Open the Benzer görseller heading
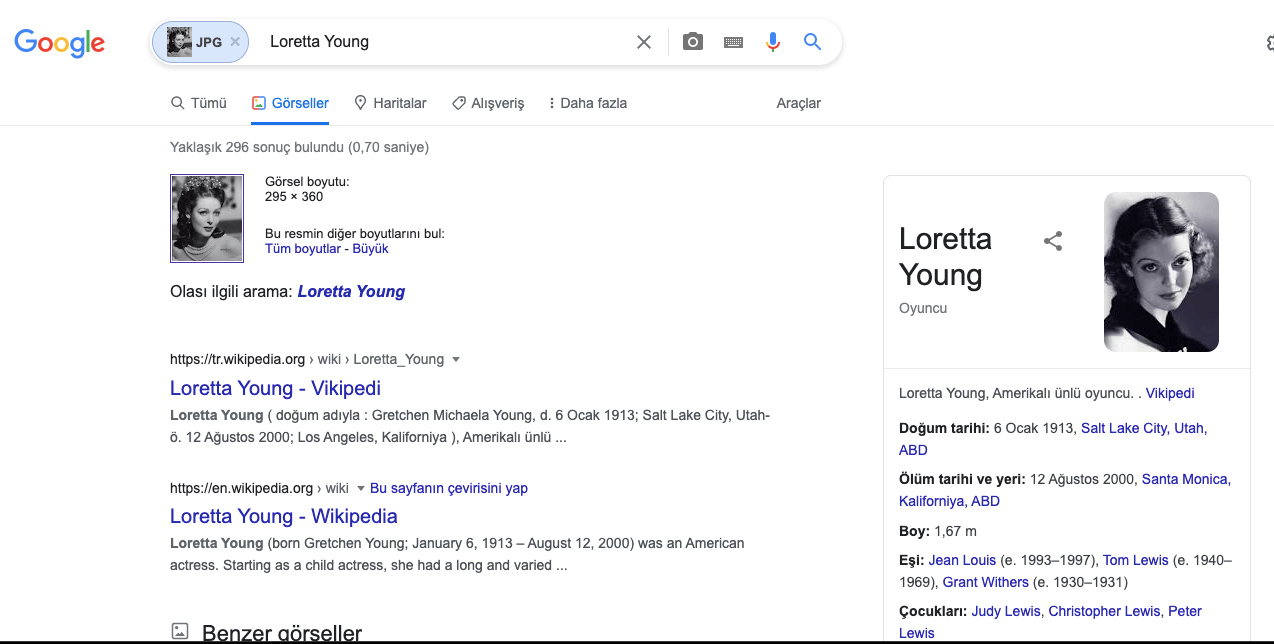This screenshot has height=644, width=1274. point(282,632)
